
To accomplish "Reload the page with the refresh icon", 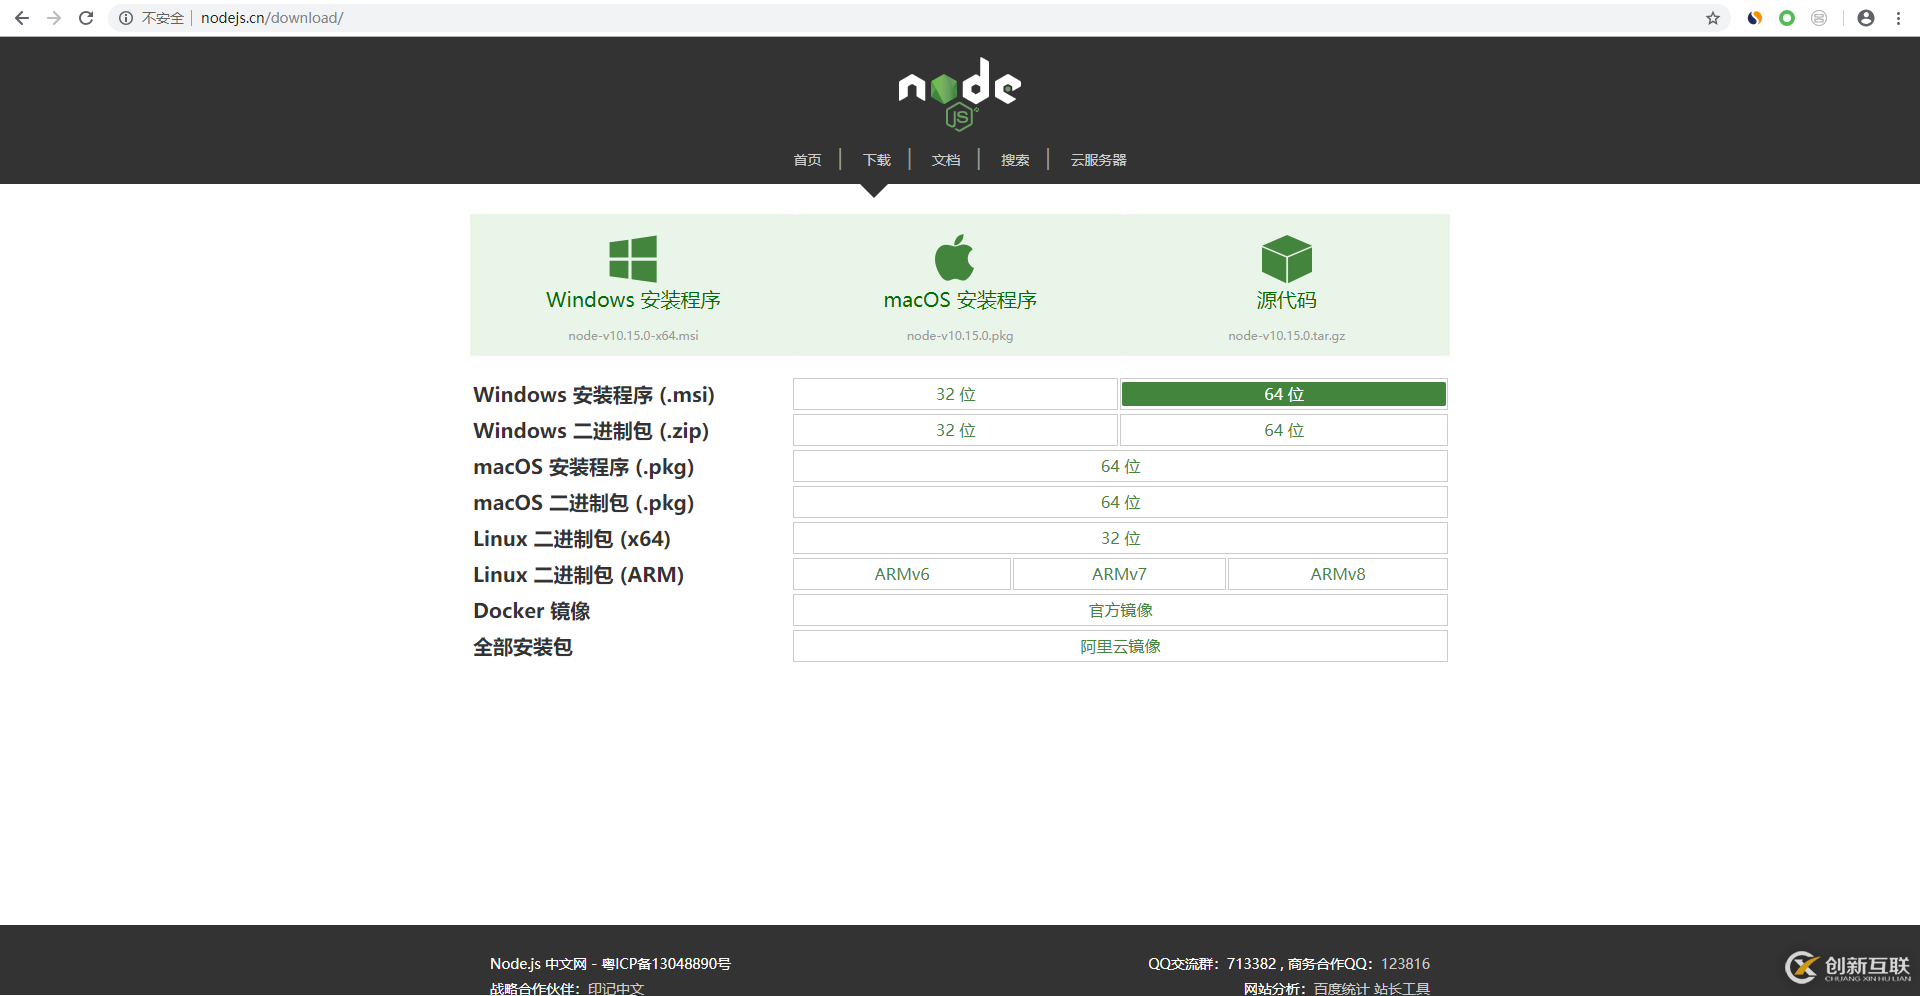I will tap(86, 18).
